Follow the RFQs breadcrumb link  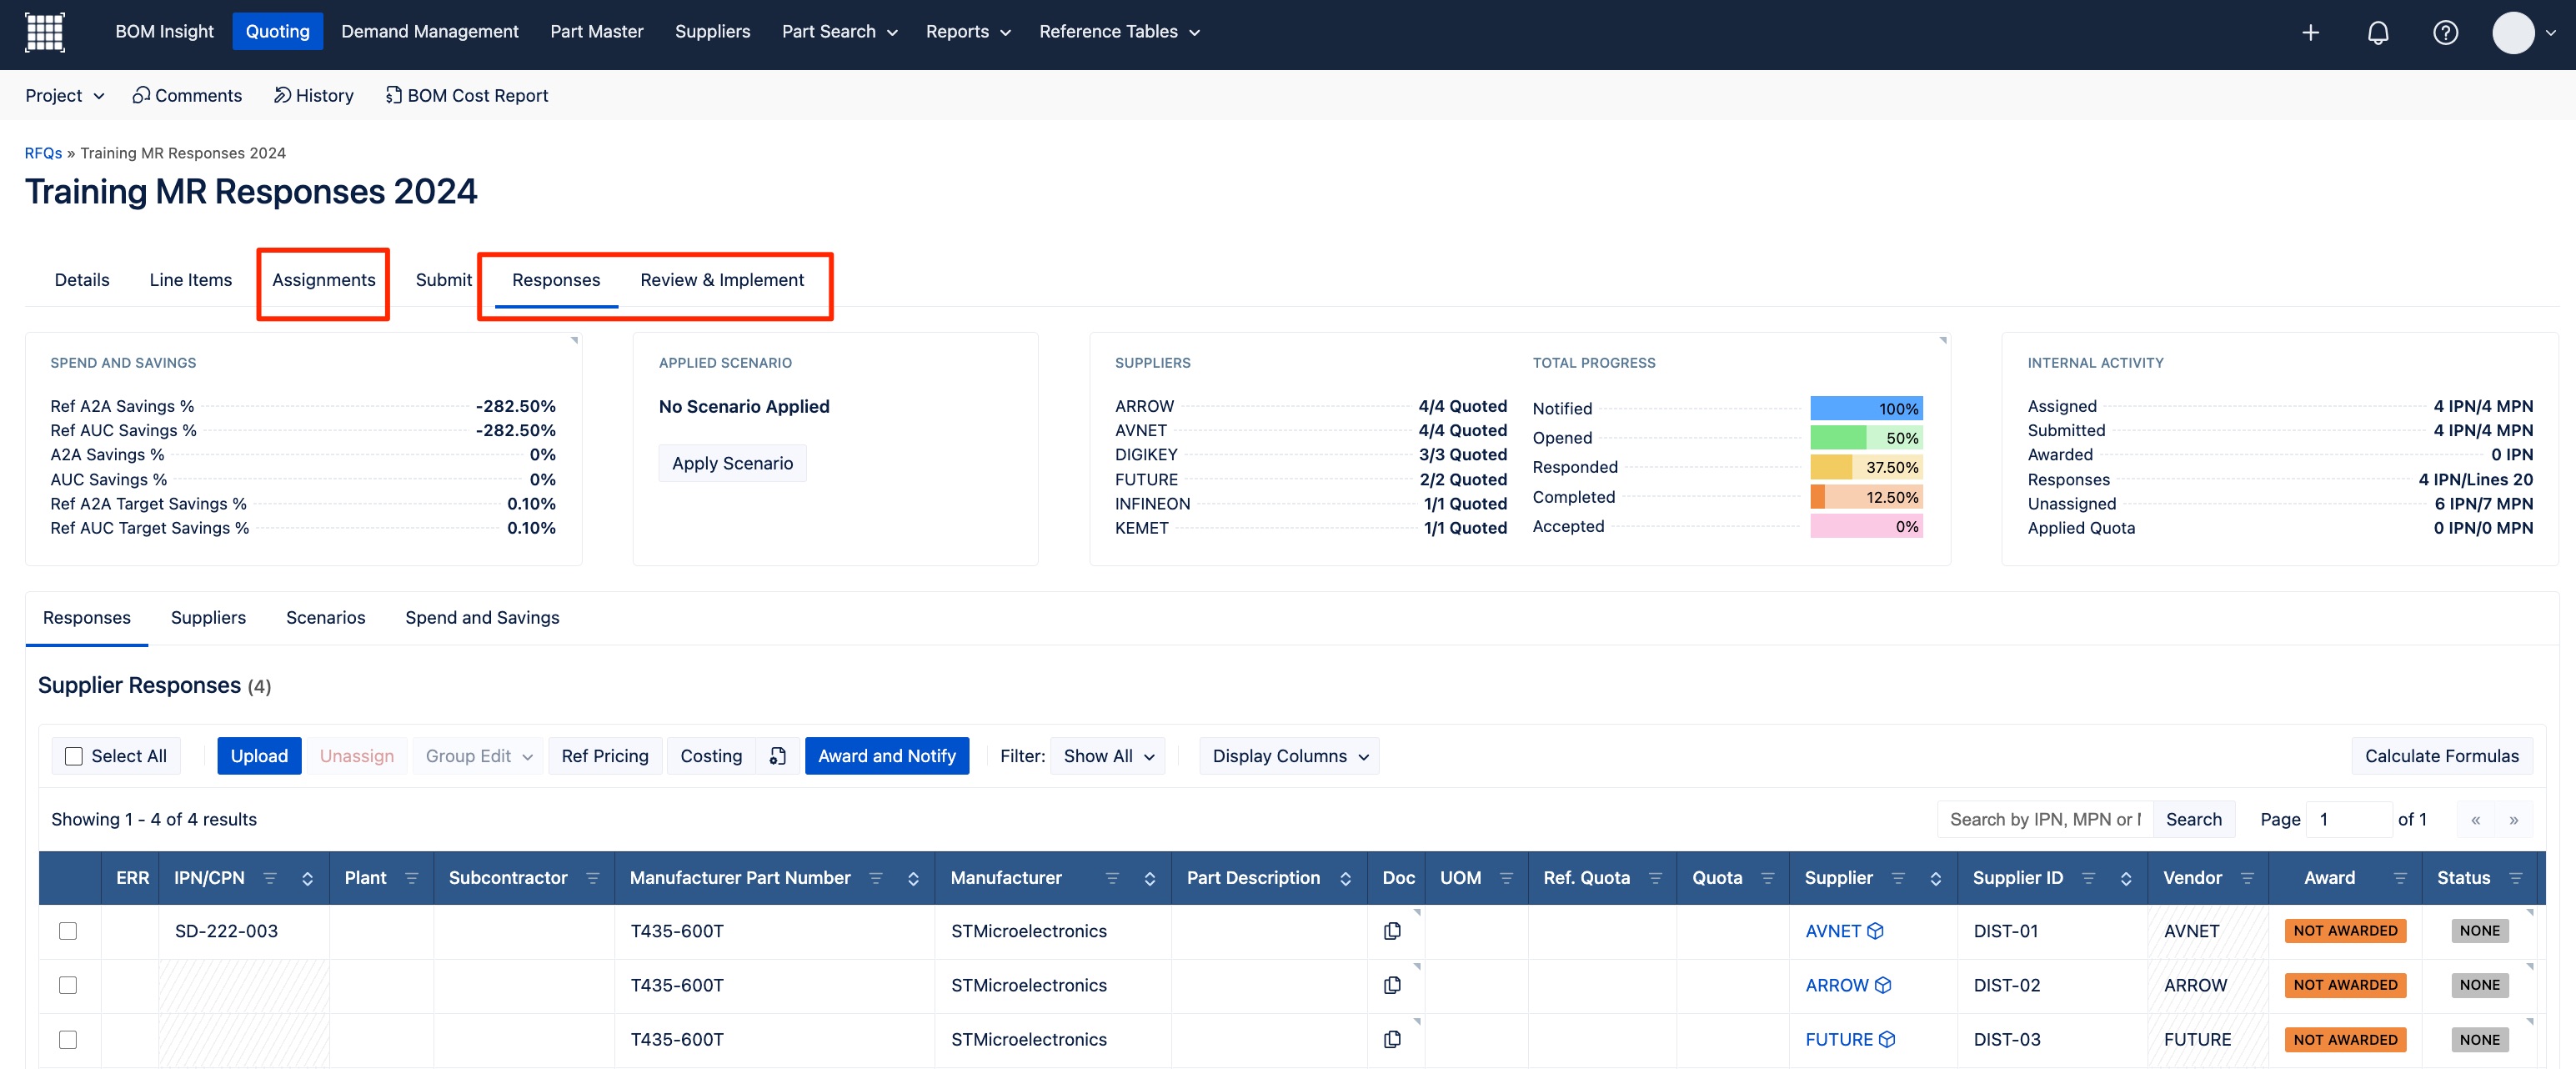[43, 153]
